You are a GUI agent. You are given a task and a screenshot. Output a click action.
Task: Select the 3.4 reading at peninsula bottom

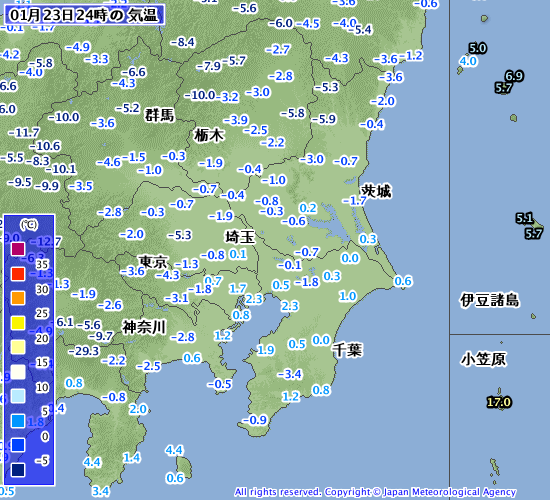[101, 491]
